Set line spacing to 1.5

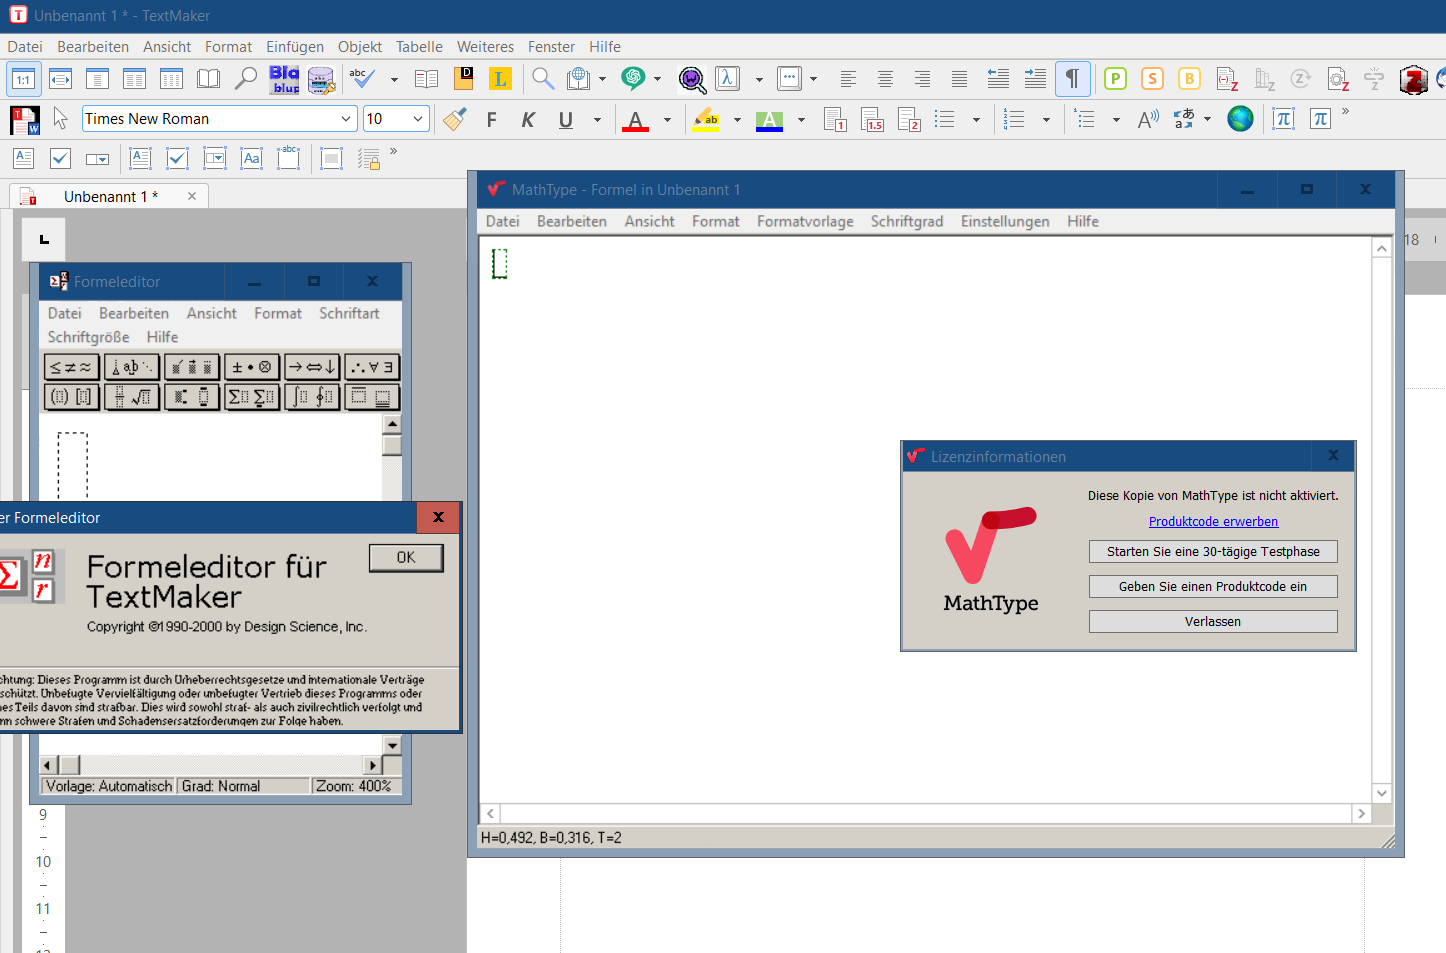click(x=872, y=120)
